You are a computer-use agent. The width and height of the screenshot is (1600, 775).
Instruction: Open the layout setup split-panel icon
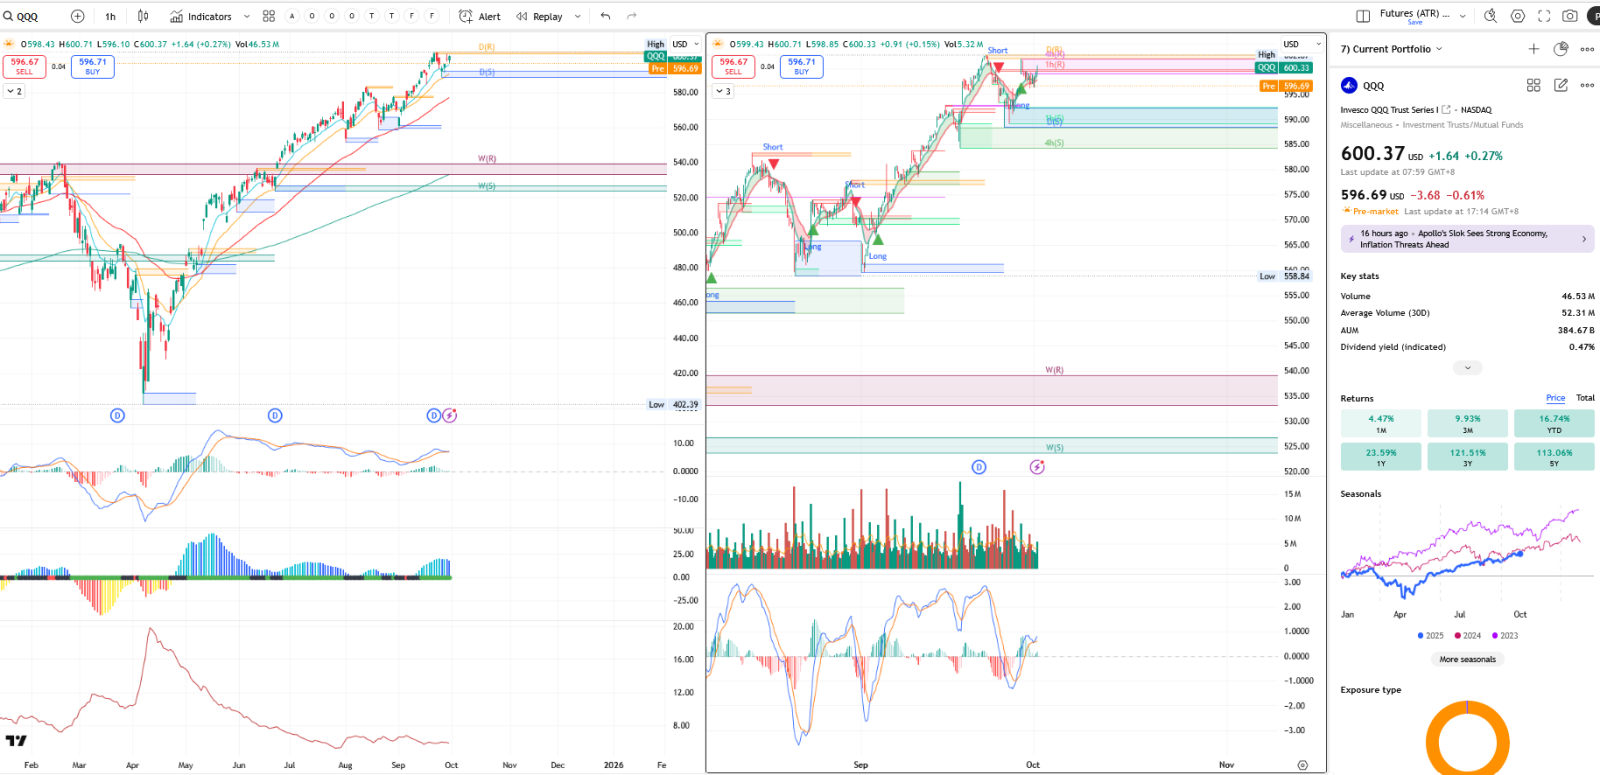[1363, 16]
